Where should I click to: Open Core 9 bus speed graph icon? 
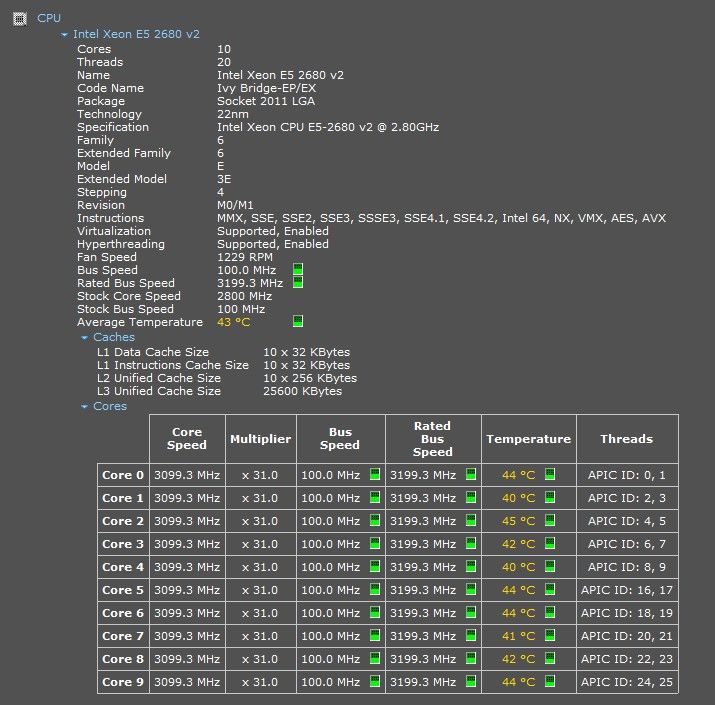(x=375, y=681)
